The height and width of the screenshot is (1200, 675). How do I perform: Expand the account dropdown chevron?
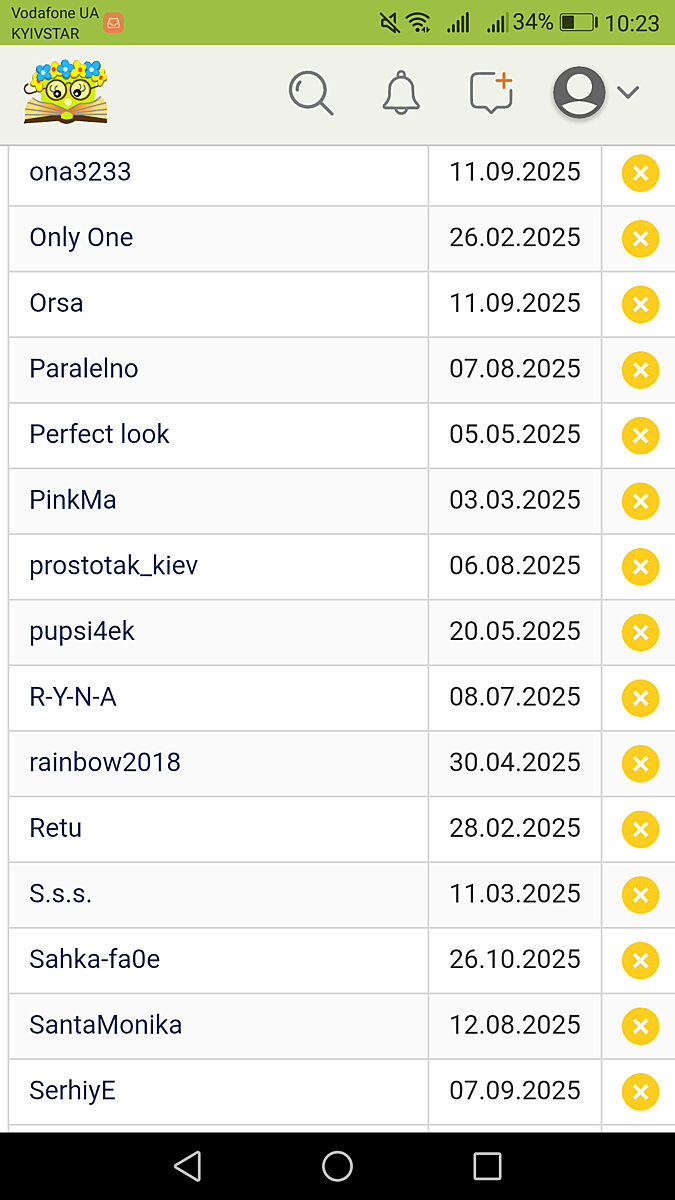click(x=628, y=93)
